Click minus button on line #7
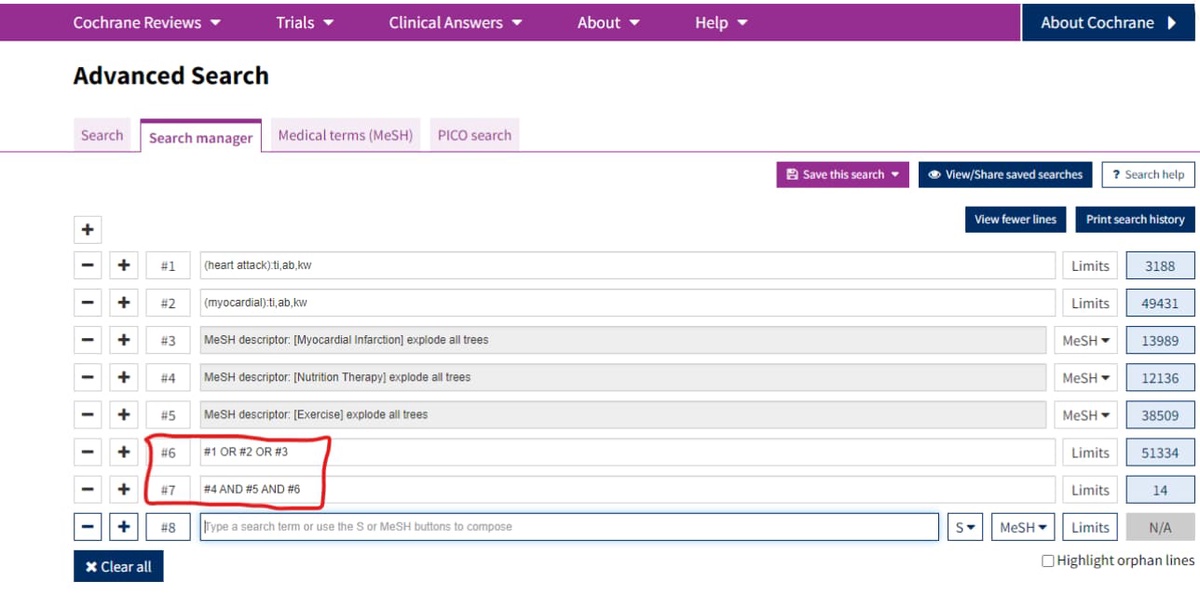Image resolution: width=1200 pixels, height=595 pixels. click(88, 490)
